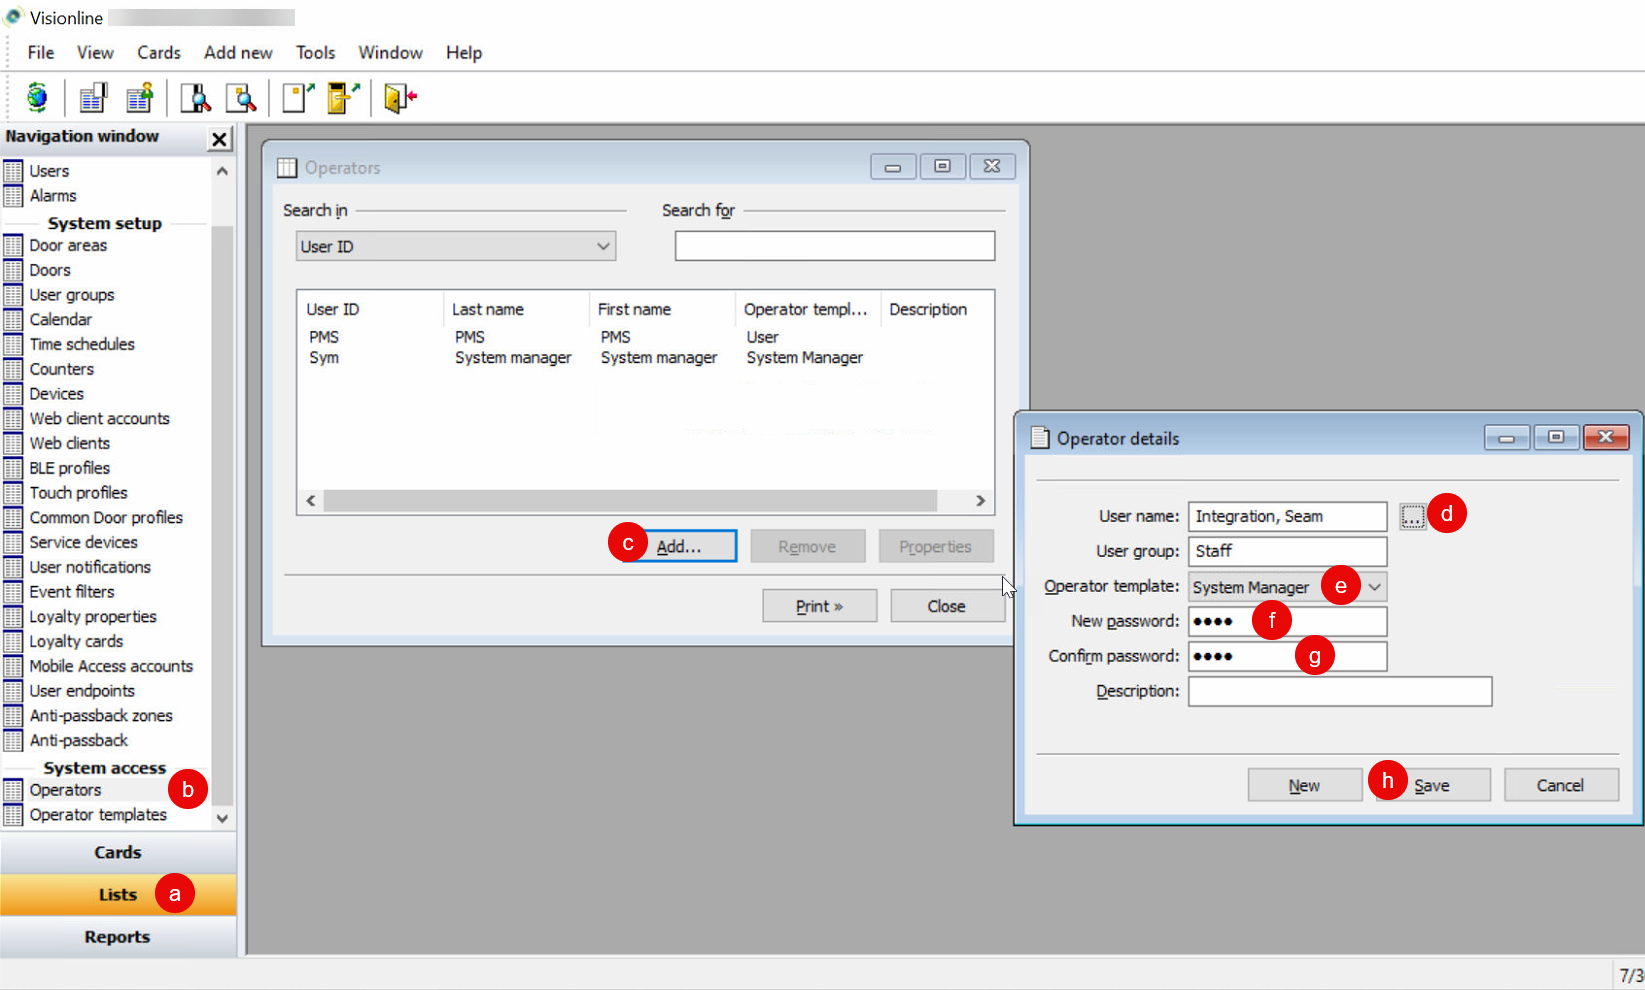
Task: Click the browse button beside User name
Action: [x=1412, y=516]
